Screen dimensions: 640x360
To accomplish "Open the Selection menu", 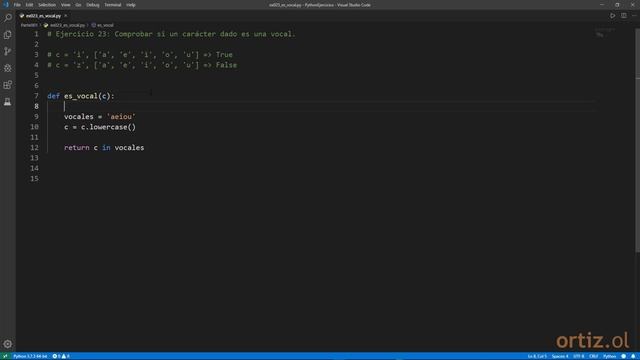I will pos(47,5).
